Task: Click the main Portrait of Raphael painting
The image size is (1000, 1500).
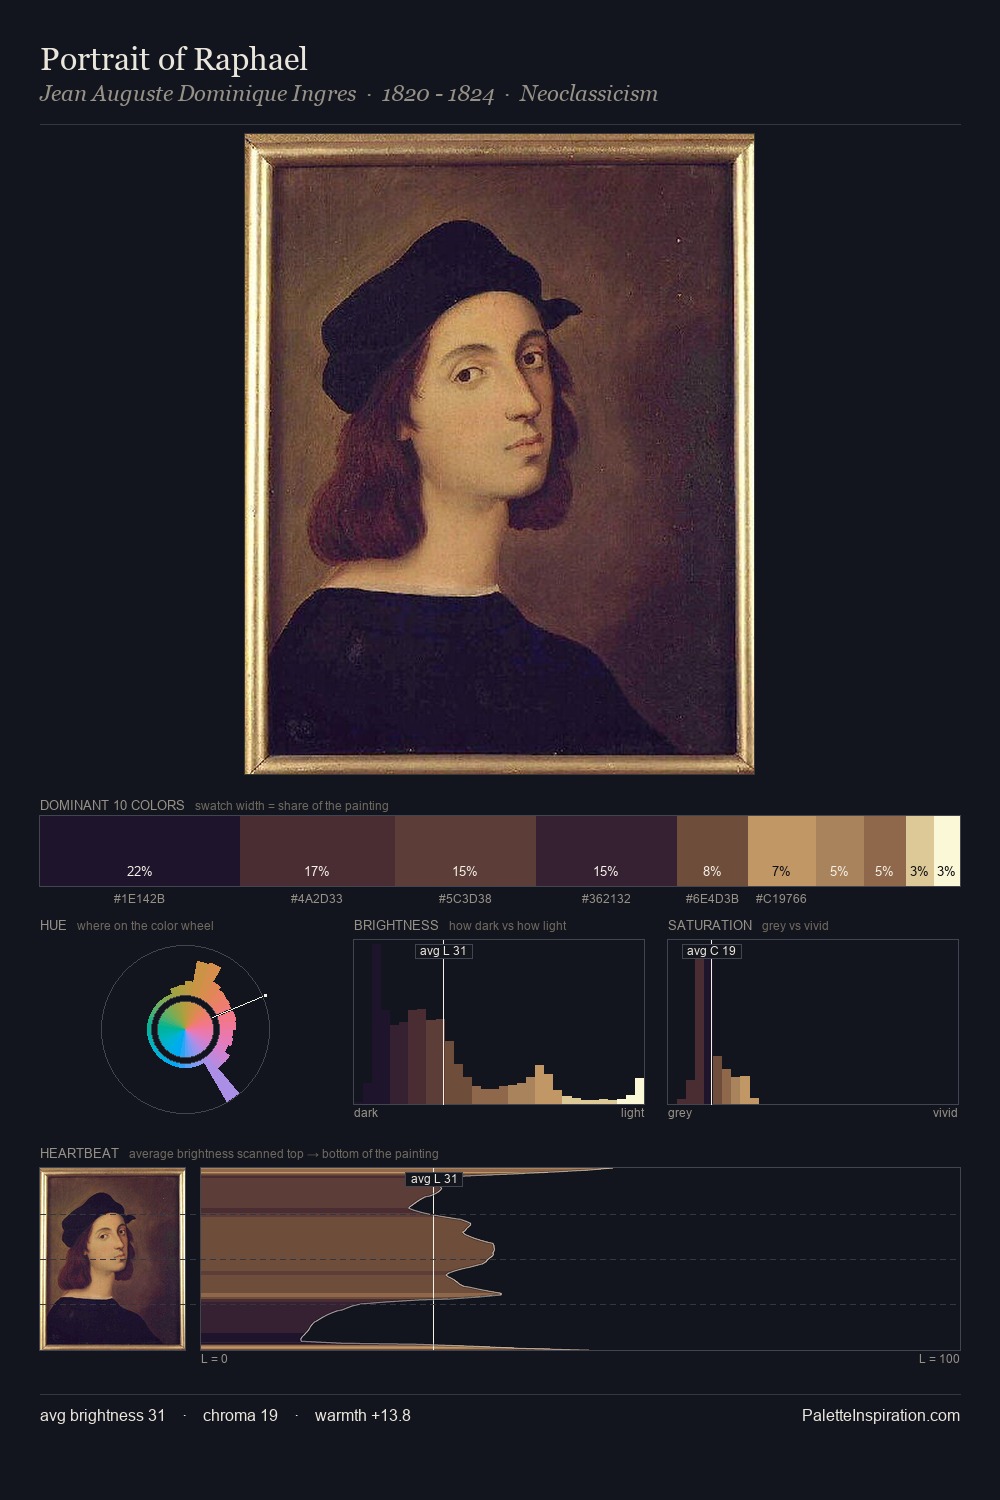Action: (499, 454)
